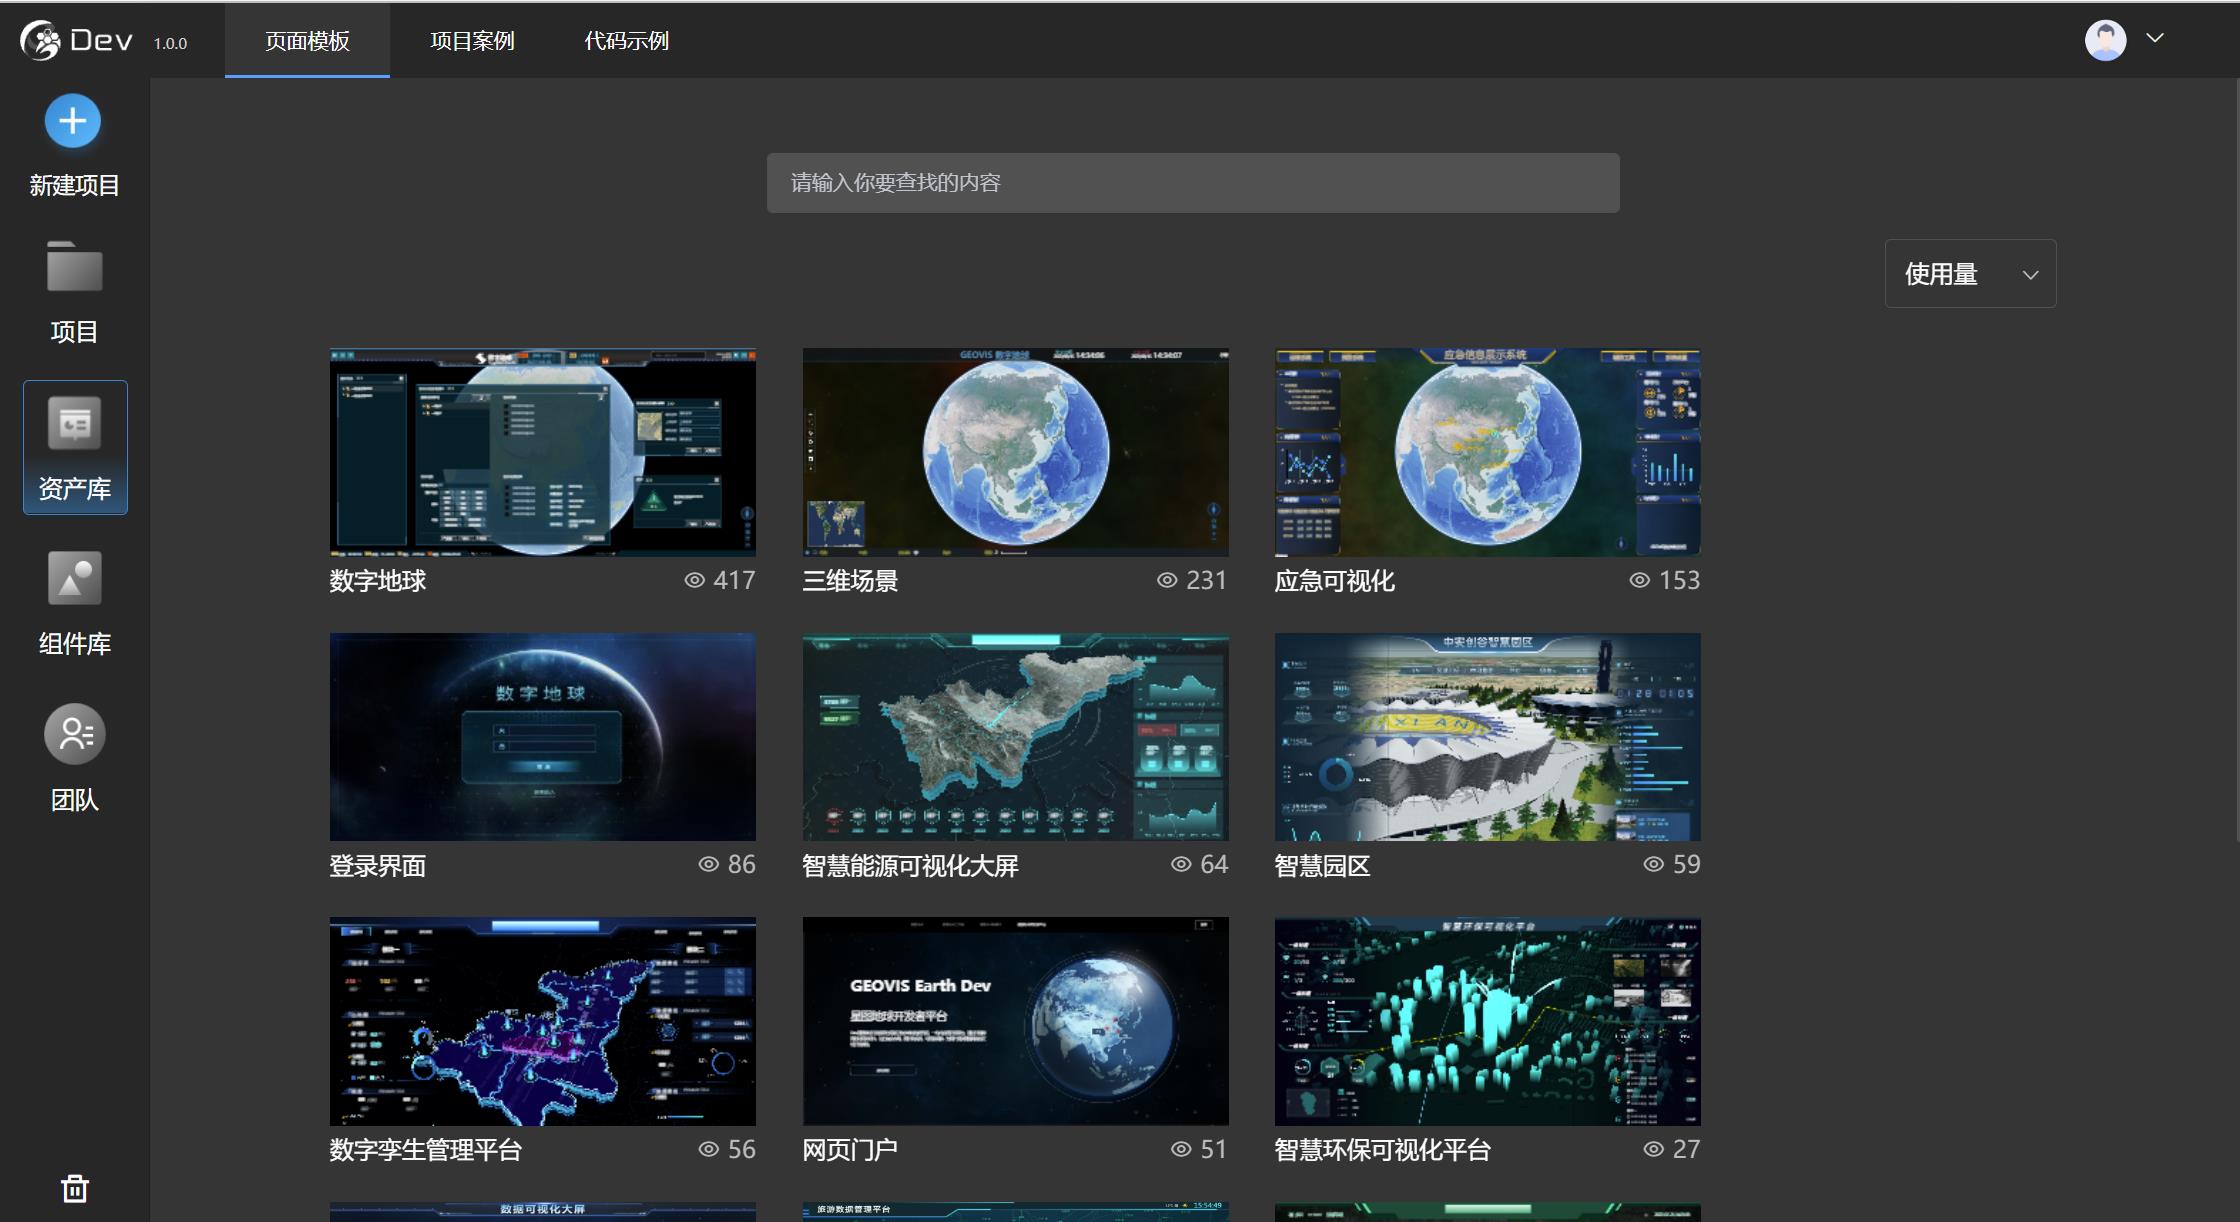Expand the user menu chevron beside avatar
Screen dimensions: 2240x1222
click(2155, 38)
